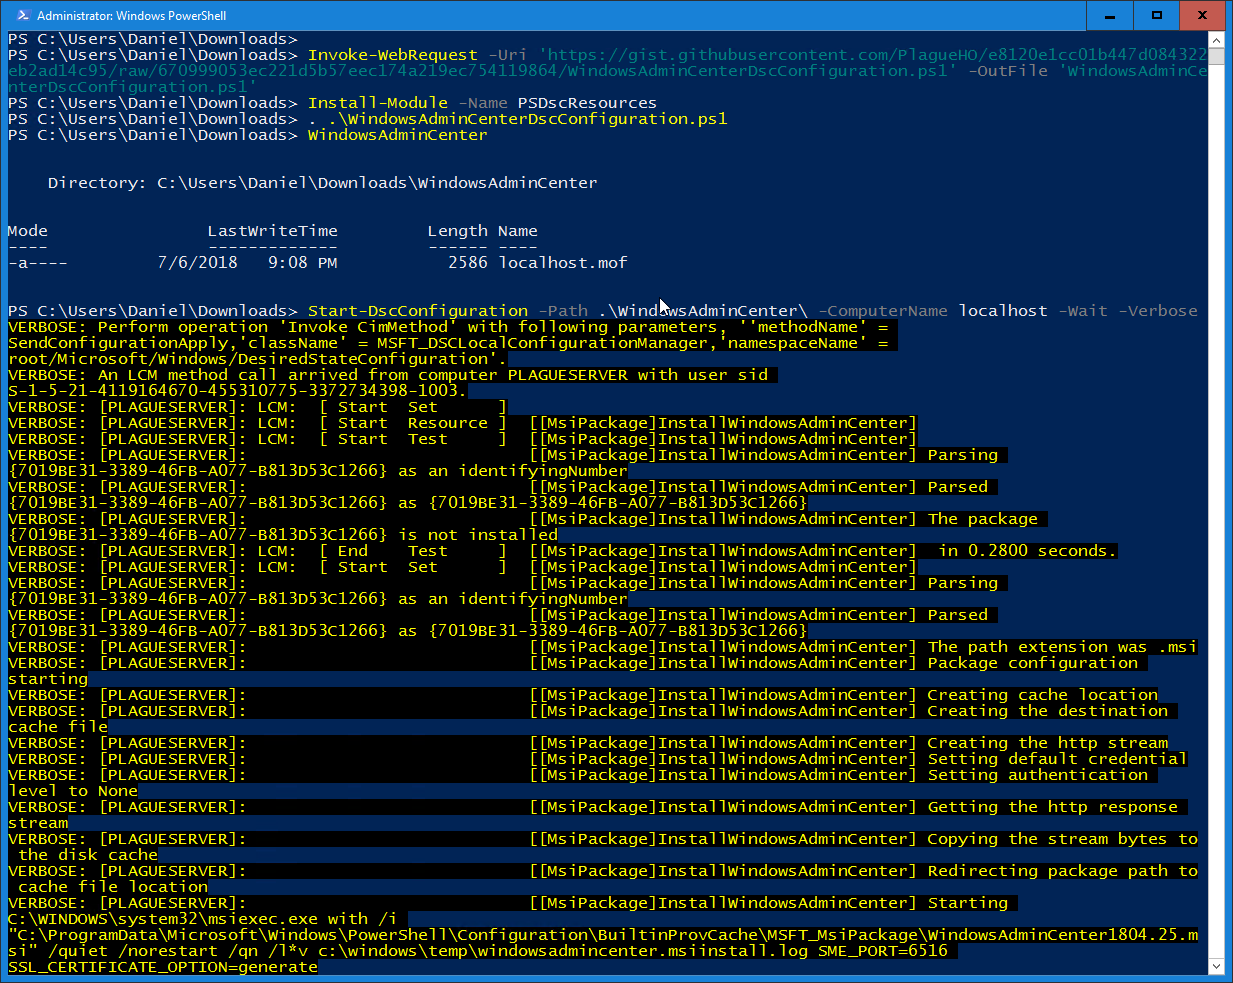Click the Start-DscConfiguration command text
1233x983 pixels.
click(x=417, y=311)
